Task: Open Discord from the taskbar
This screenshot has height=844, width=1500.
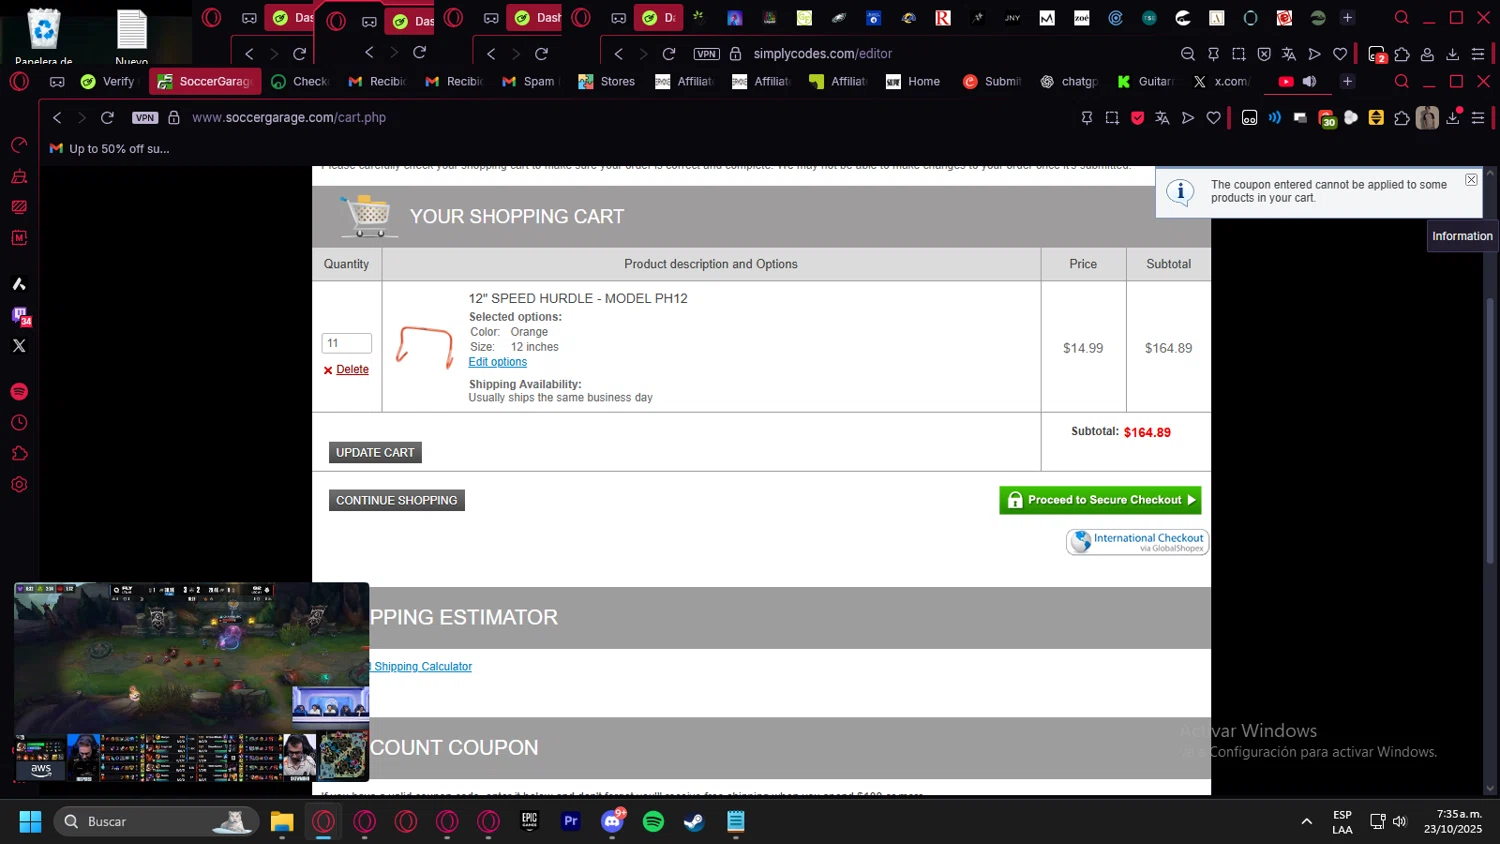Action: click(612, 821)
